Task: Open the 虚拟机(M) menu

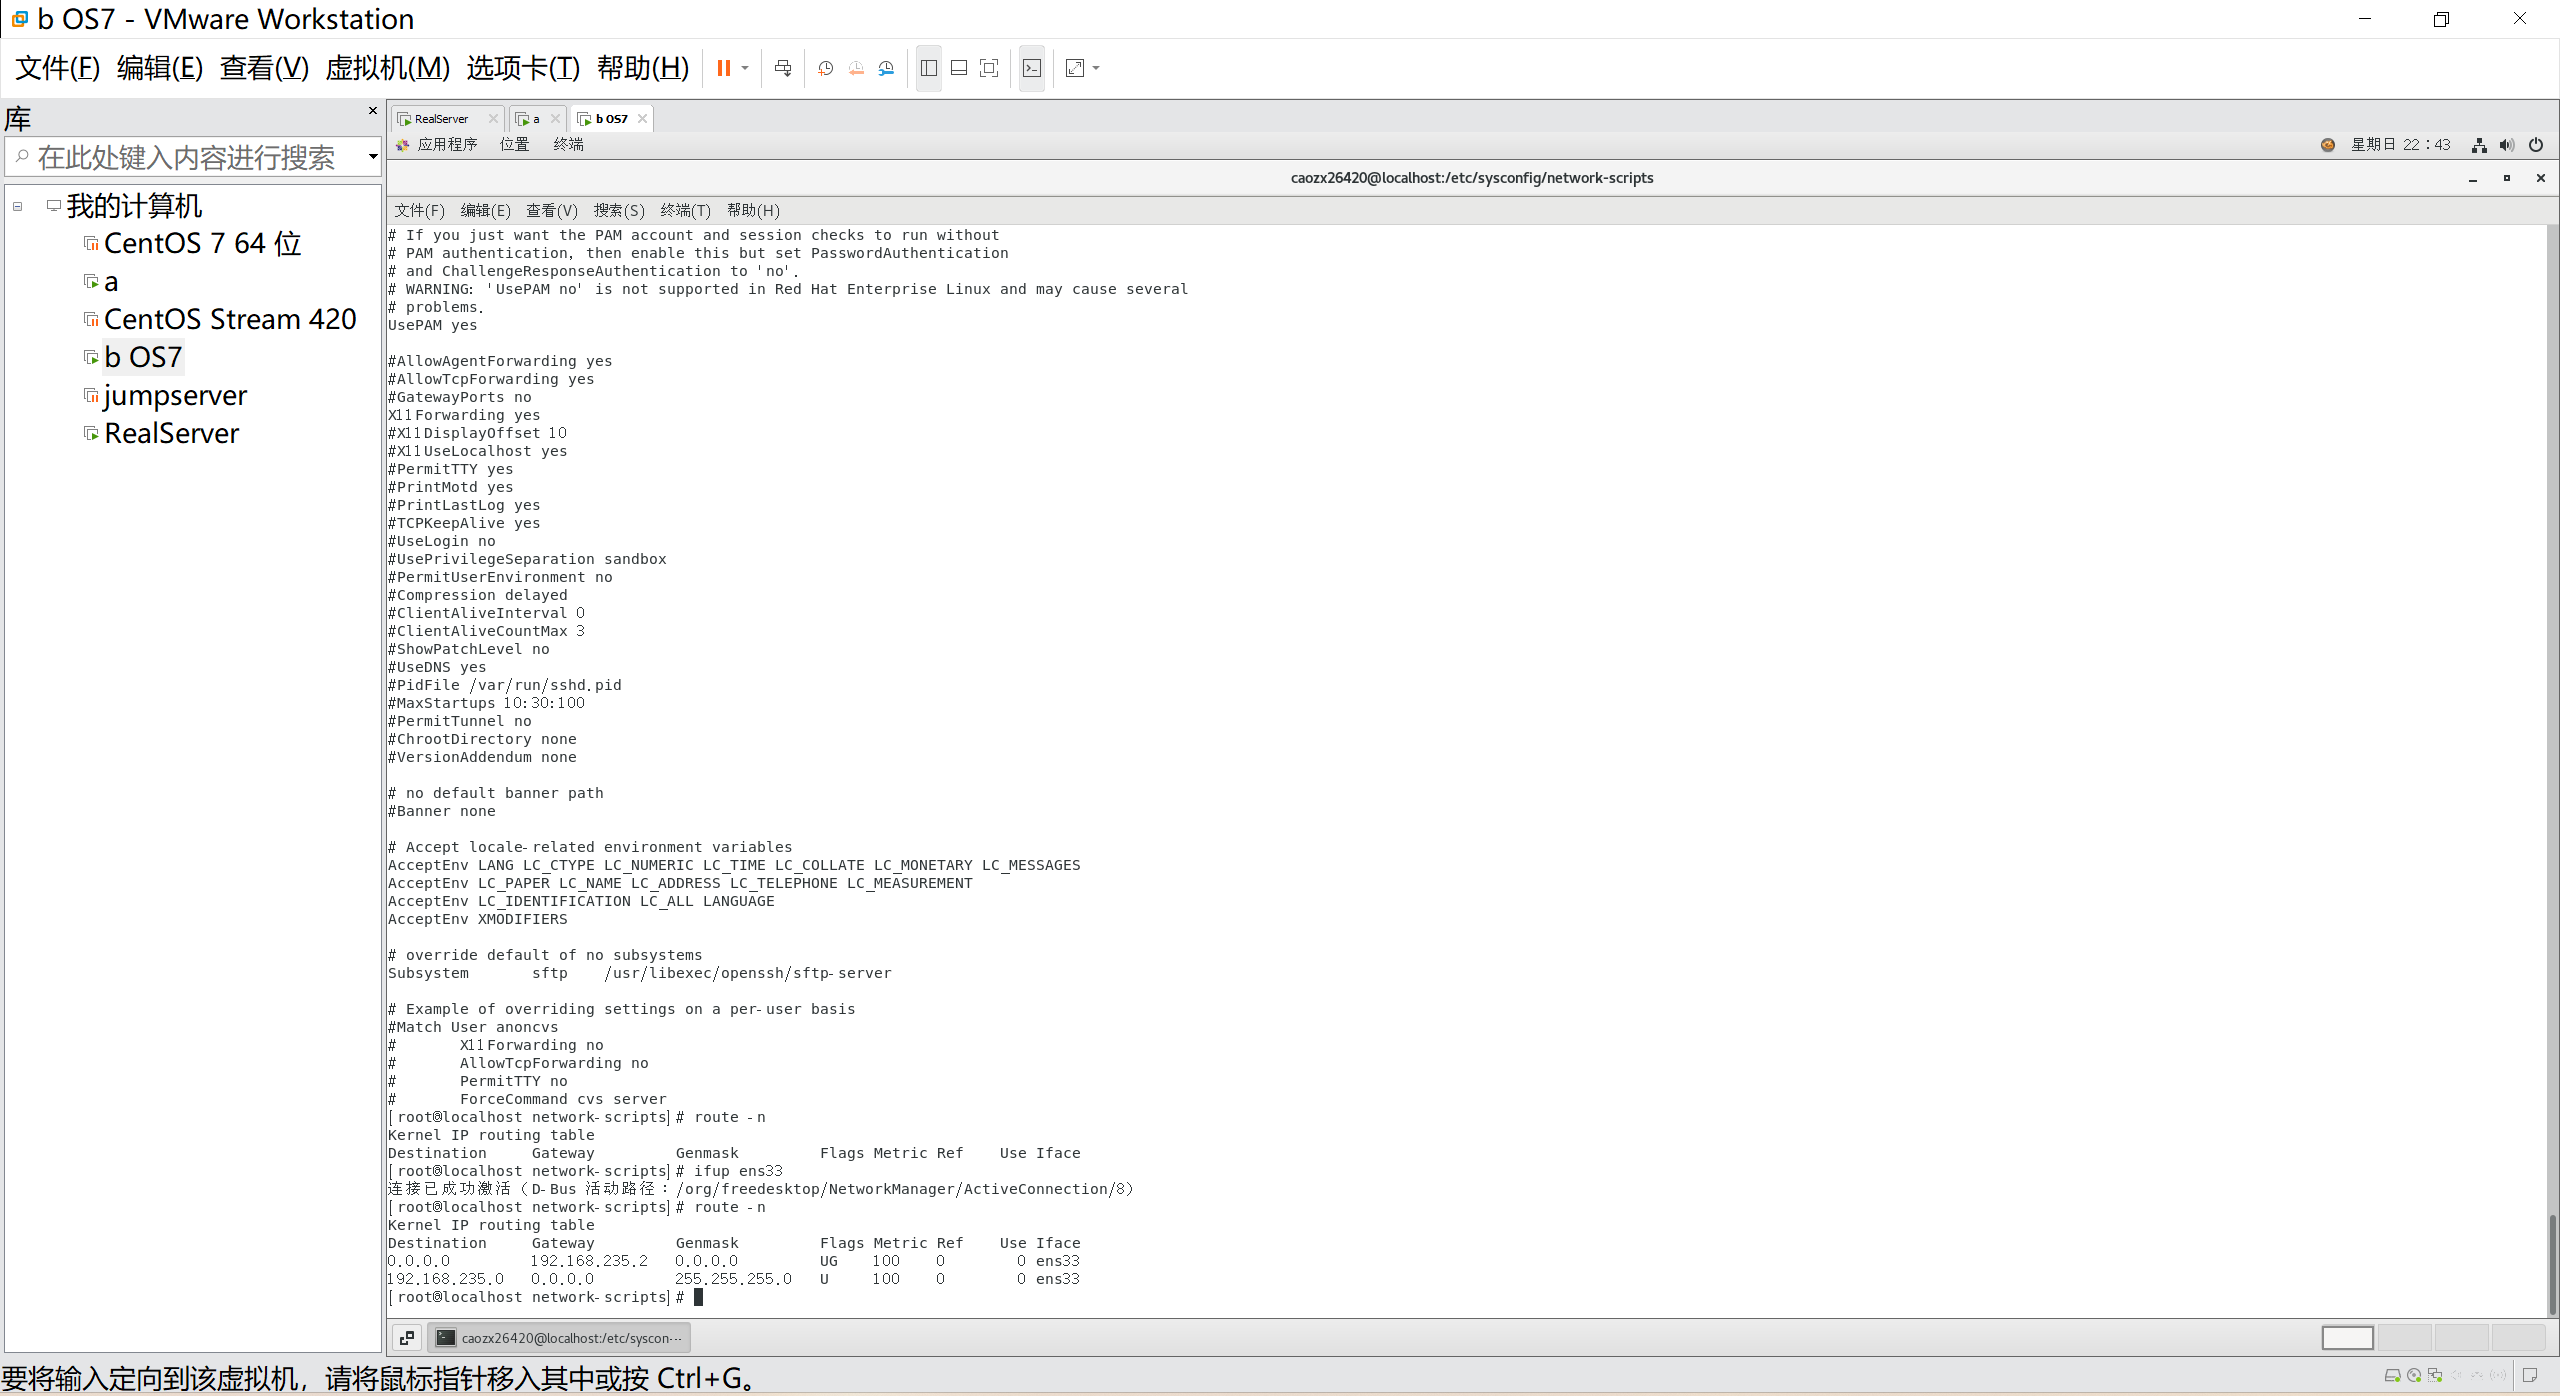Action: [x=387, y=68]
